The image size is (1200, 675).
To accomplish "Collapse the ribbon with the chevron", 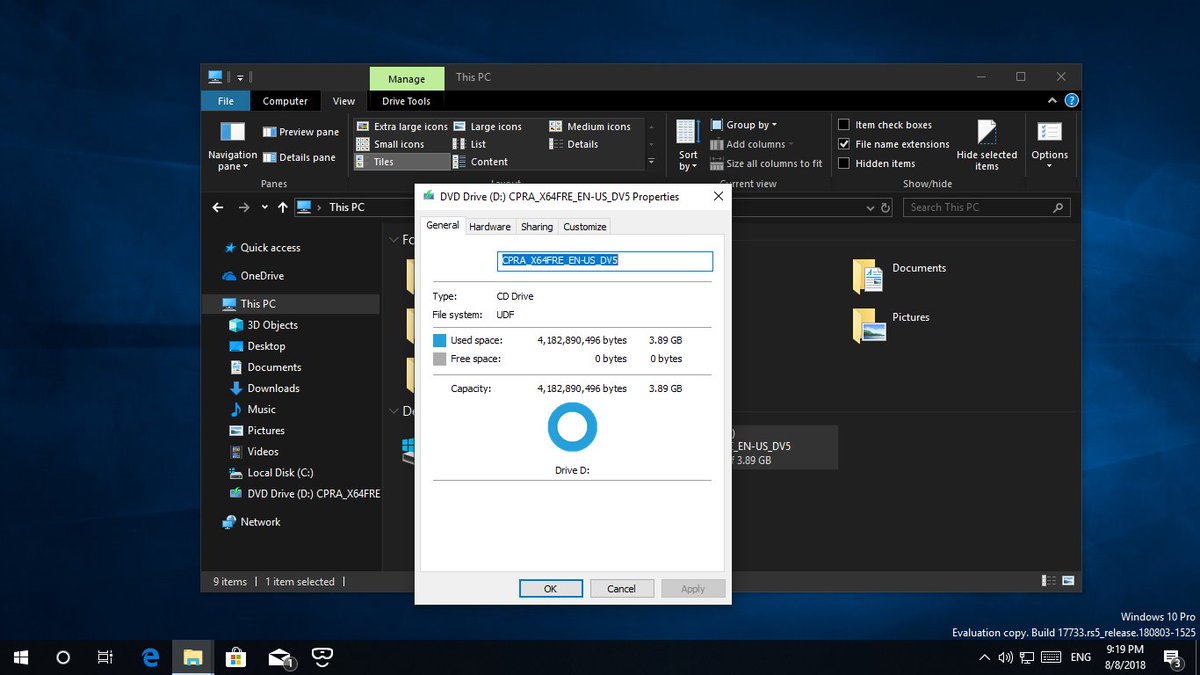I will point(1051,101).
